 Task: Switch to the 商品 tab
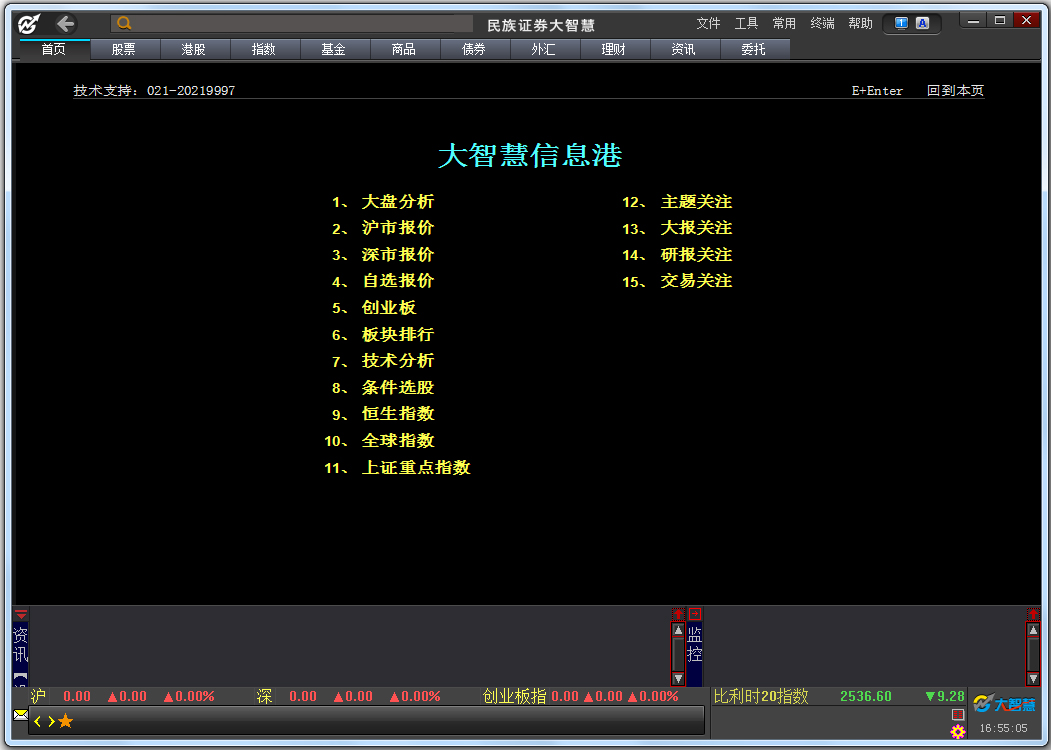tap(404, 50)
